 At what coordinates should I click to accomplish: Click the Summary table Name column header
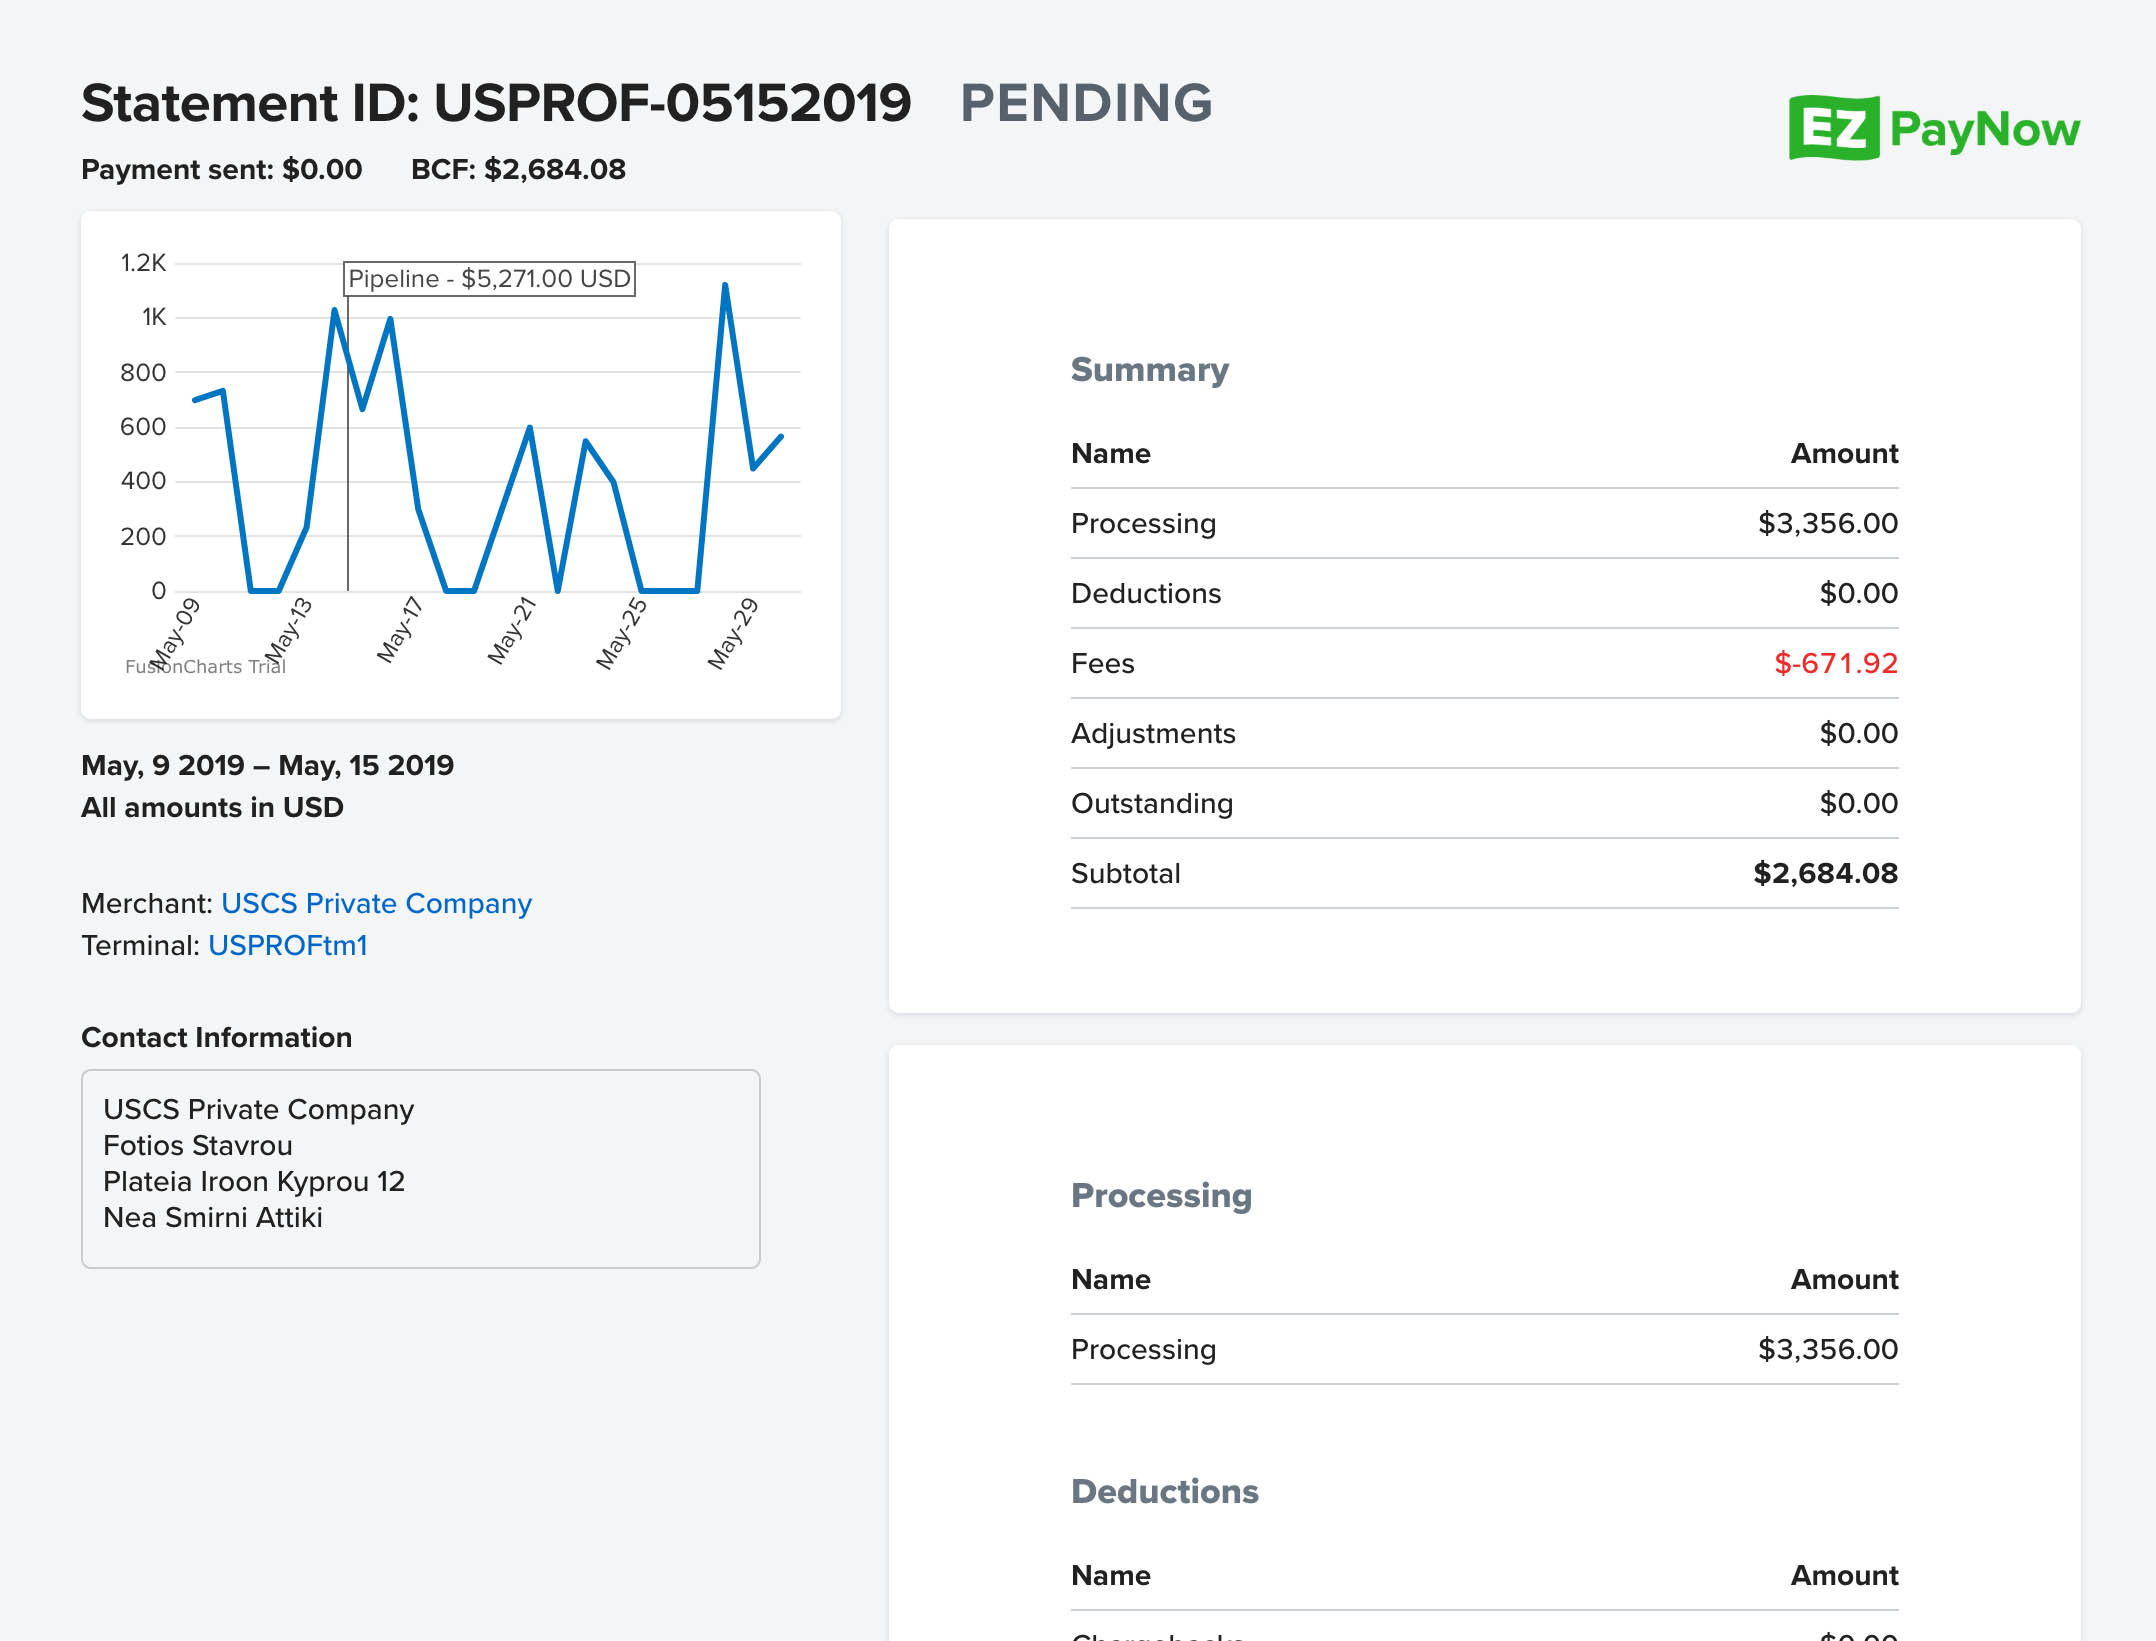pyautogui.click(x=1111, y=453)
